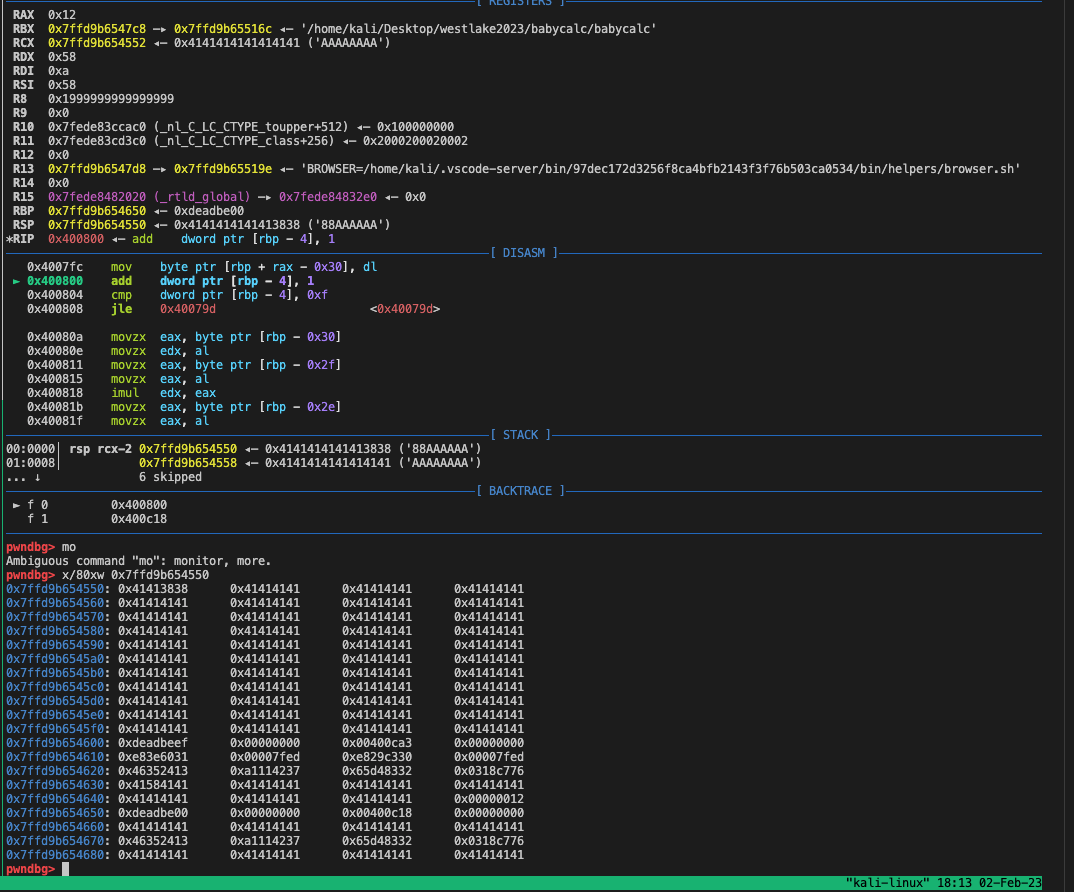This screenshot has width=1074, height=892.
Task: Click the empty pwndbg prompt cursor at bottom
Action: [66, 869]
